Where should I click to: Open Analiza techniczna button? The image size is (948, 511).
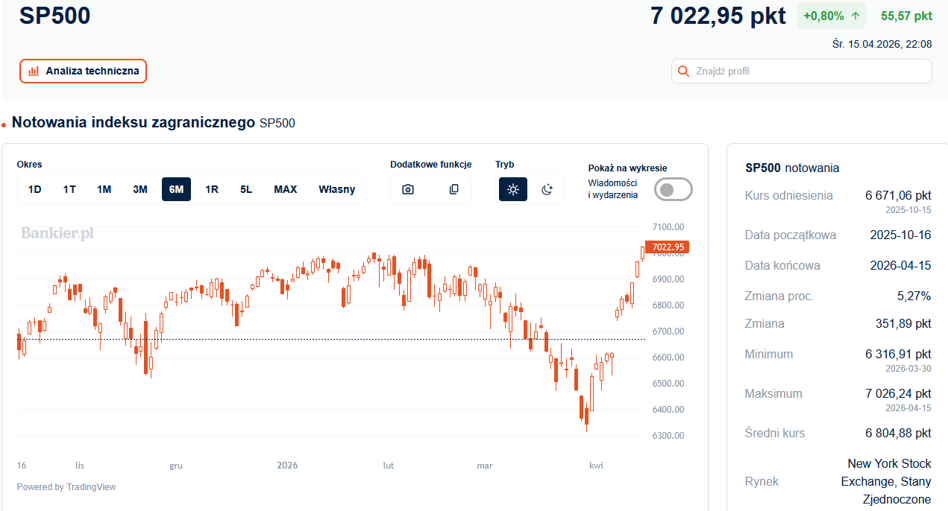[83, 71]
